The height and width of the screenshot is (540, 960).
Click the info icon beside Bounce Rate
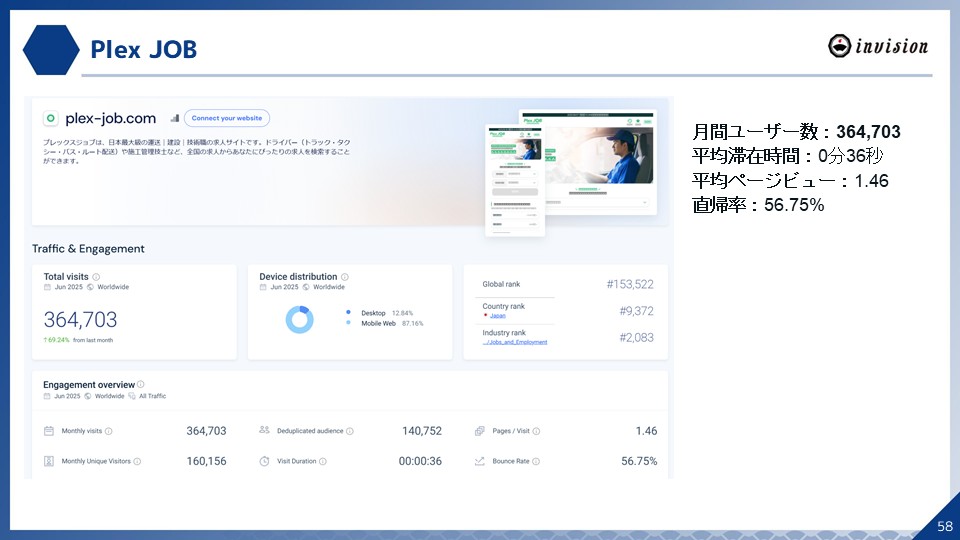tap(536, 462)
